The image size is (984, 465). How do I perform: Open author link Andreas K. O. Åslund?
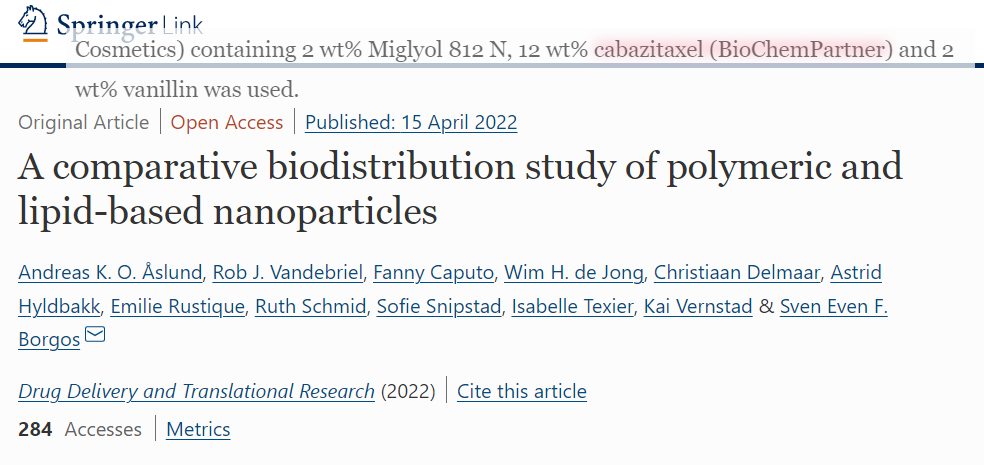tap(110, 272)
